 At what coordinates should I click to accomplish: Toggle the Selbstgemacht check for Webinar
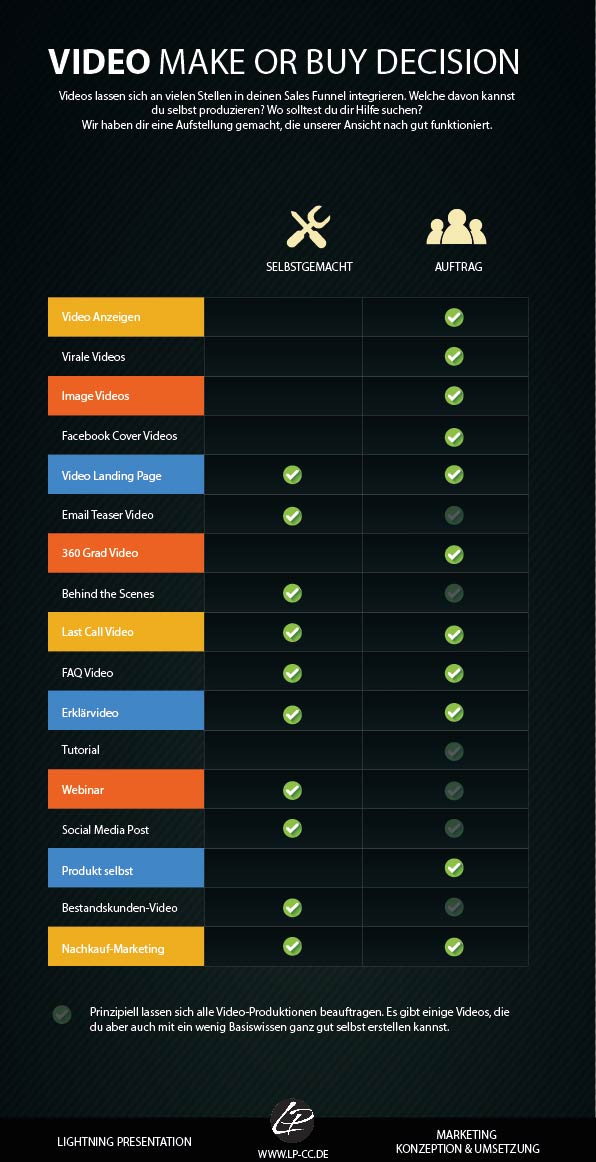(x=292, y=790)
